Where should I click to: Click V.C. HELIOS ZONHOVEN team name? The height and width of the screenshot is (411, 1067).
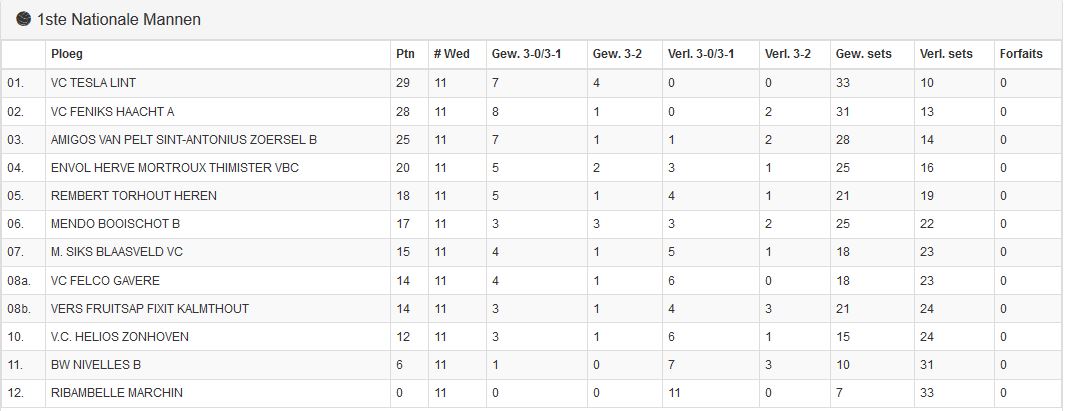pyautogui.click(x=120, y=337)
